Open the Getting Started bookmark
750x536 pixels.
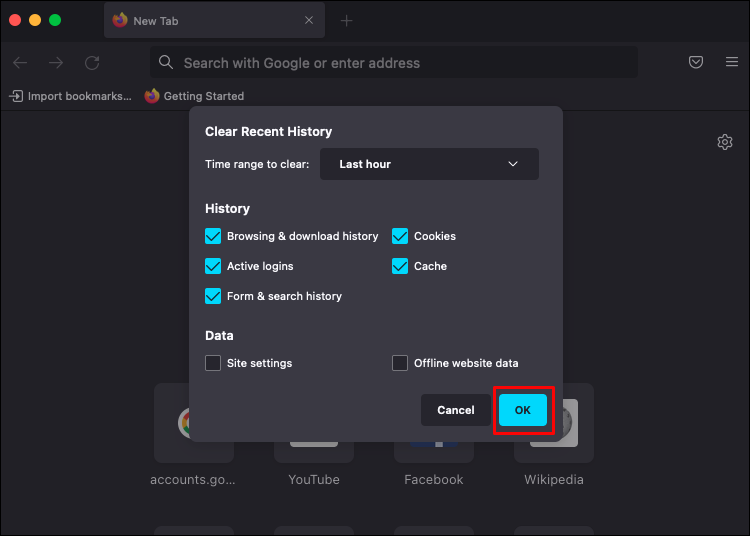(195, 96)
